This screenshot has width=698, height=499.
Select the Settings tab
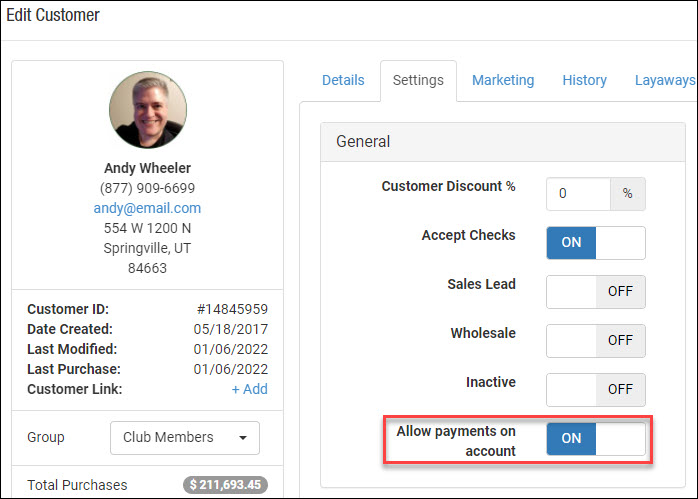point(418,80)
